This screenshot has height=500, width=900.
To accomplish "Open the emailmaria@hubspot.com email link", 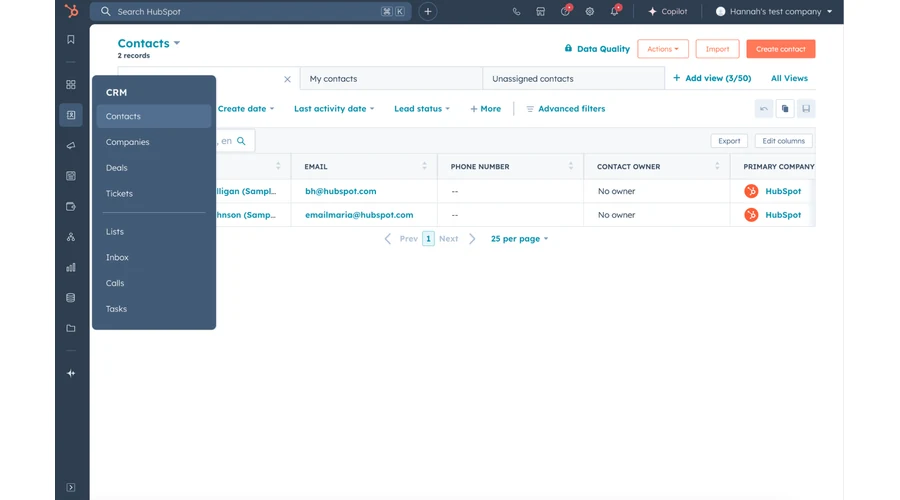I will click(359, 215).
